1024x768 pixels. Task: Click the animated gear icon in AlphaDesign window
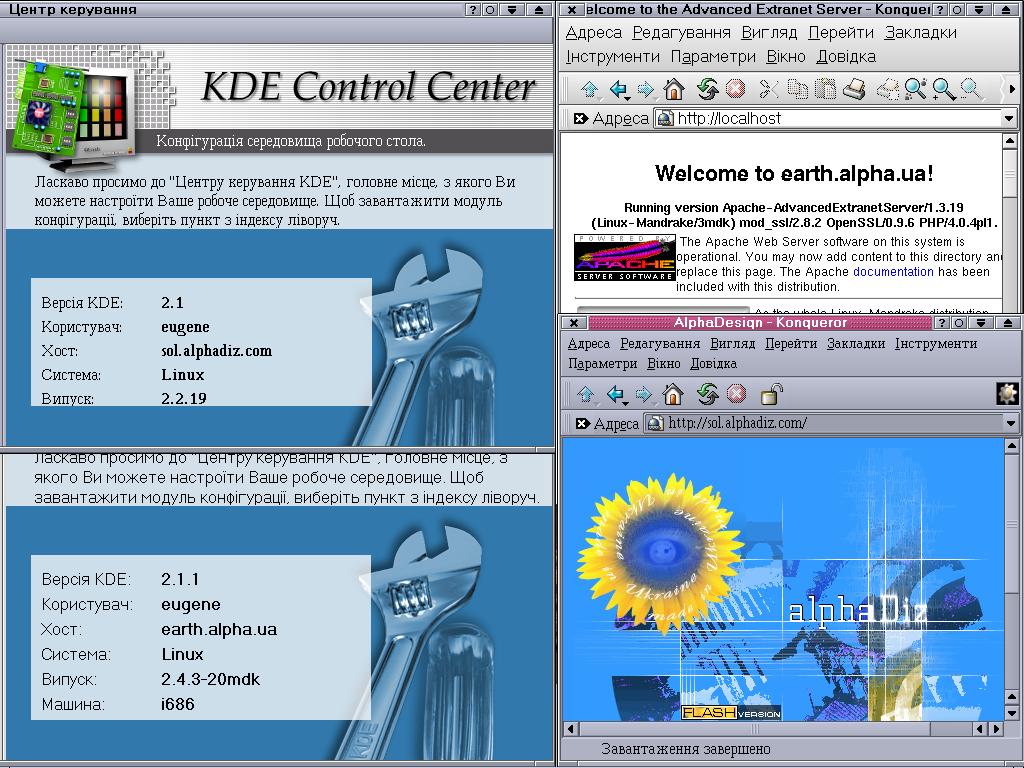tap(1007, 393)
